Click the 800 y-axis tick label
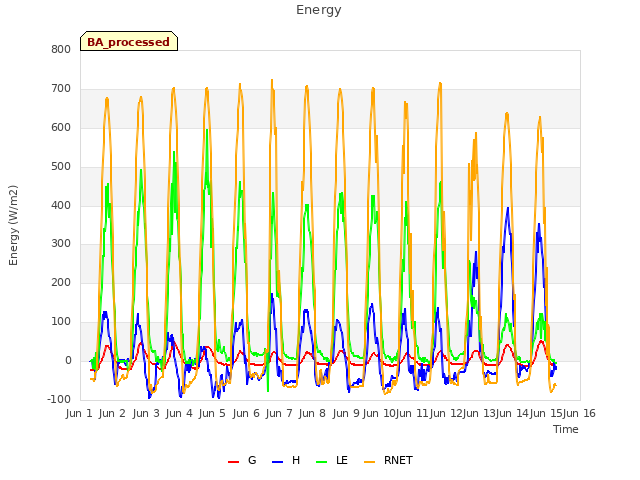The image size is (640, 480). point(61,50)
